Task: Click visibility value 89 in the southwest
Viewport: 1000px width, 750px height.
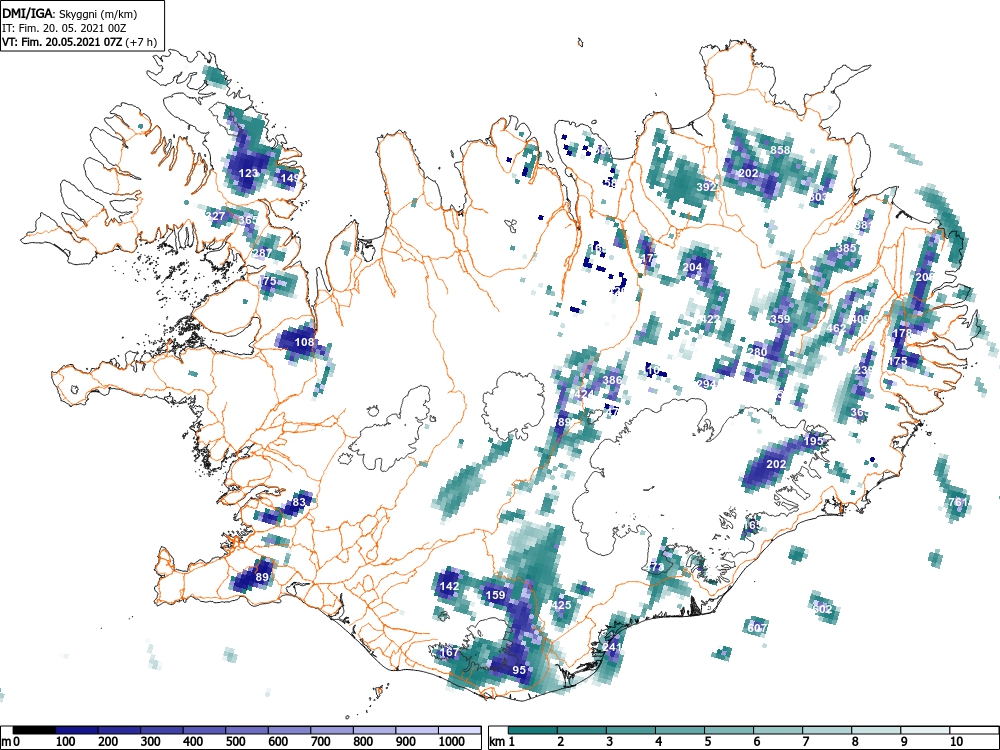Action: 262,577
